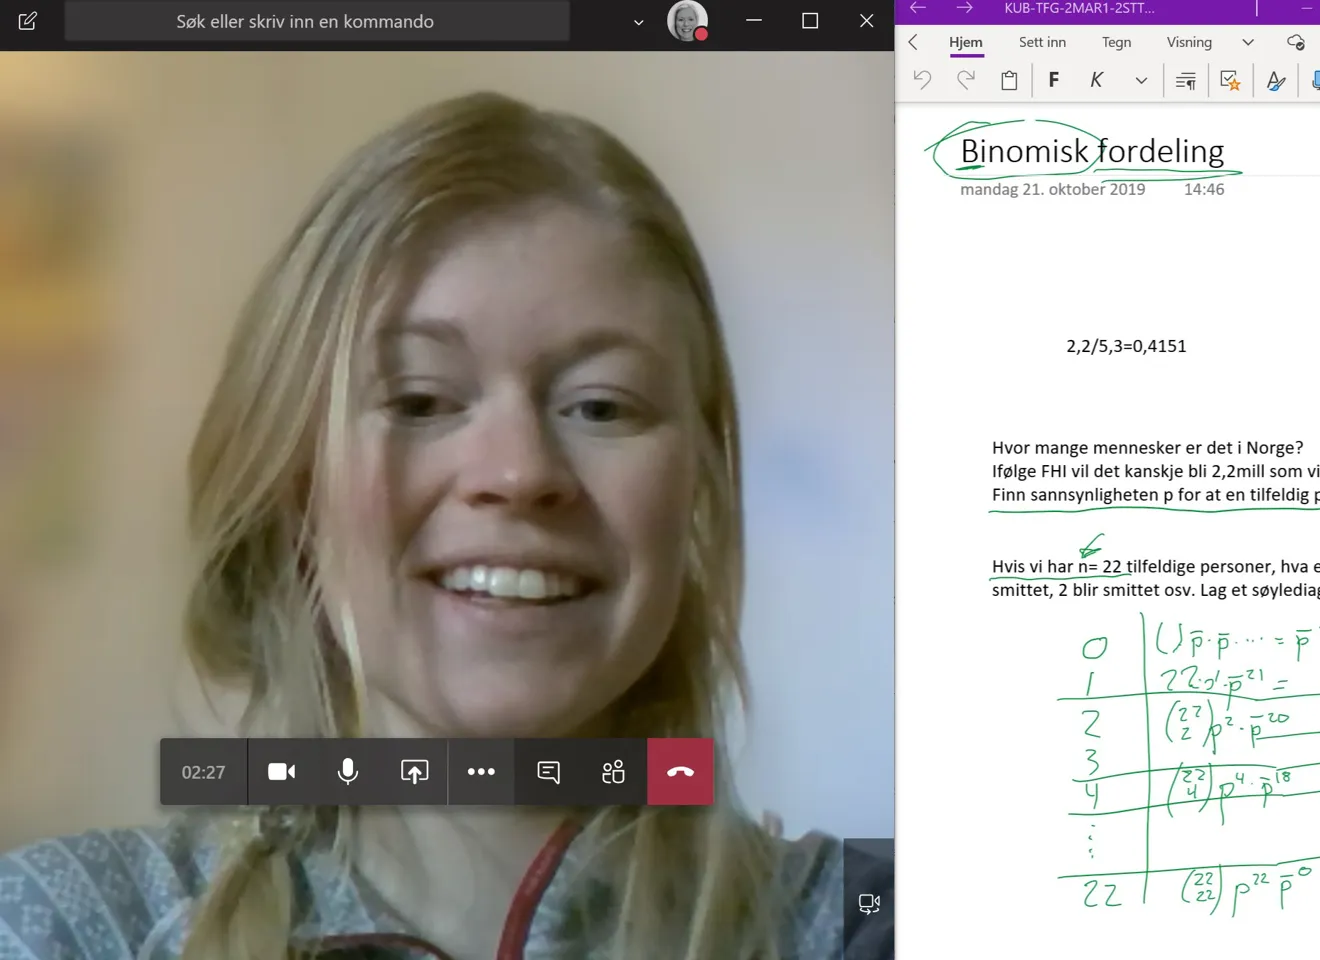The width and height of the screenshot is (1320, 960).
Task: Undo the last action in OneNote
Action: point(922,80)
